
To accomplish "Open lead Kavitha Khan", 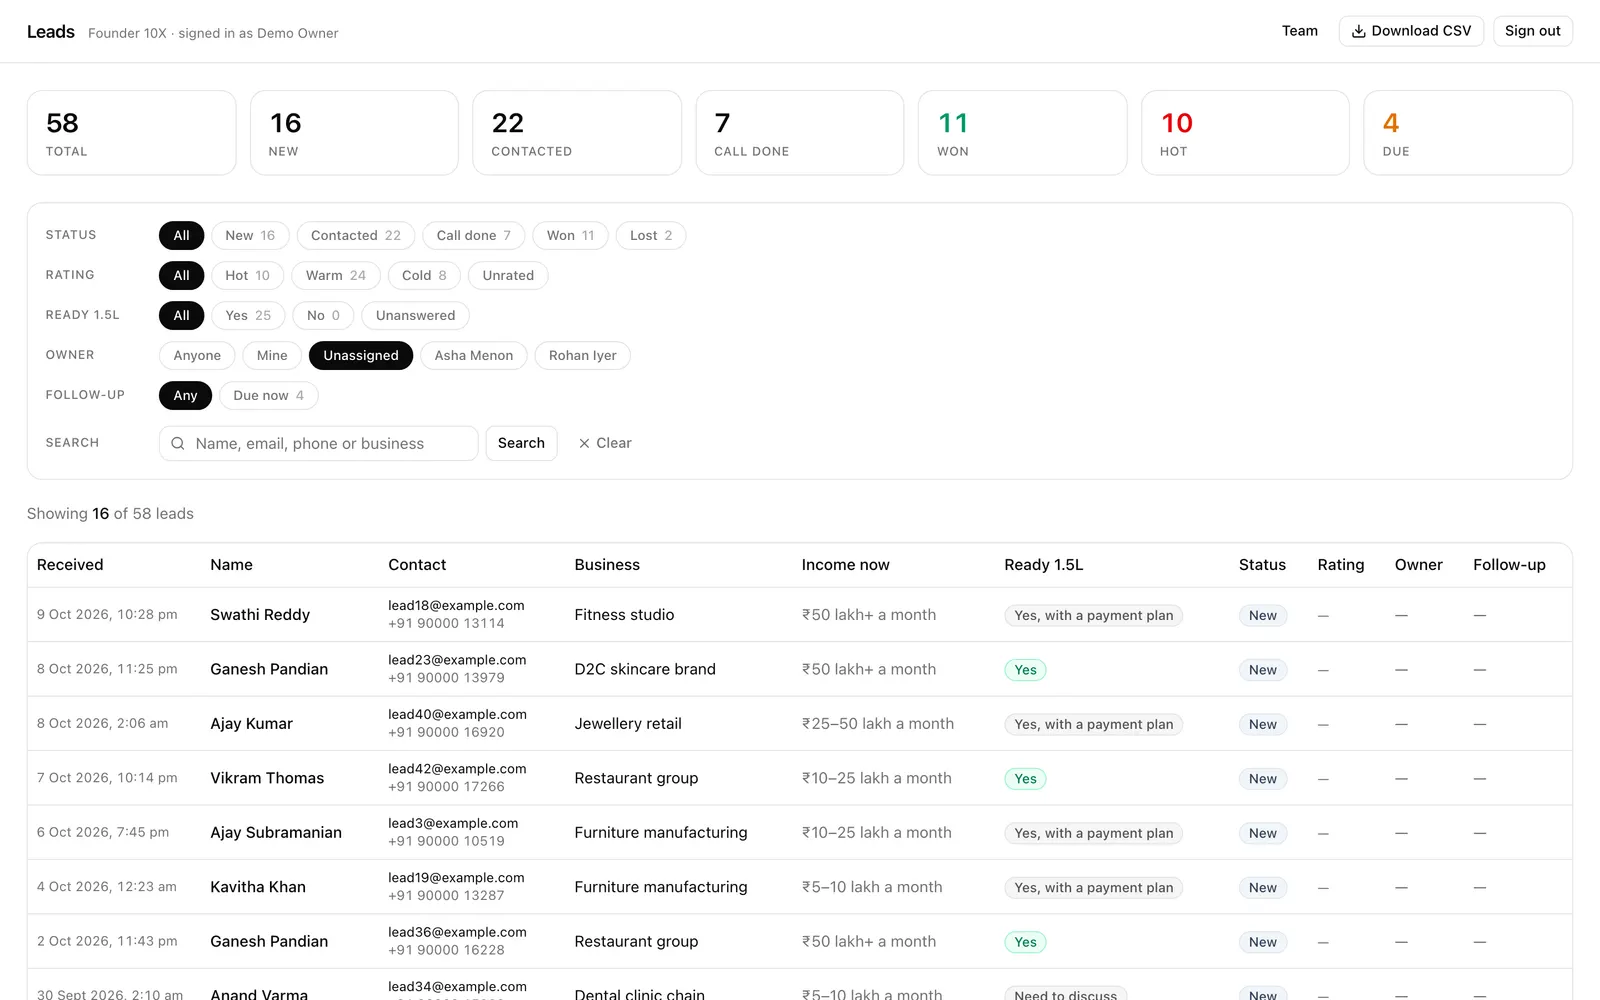I will 258,887.
